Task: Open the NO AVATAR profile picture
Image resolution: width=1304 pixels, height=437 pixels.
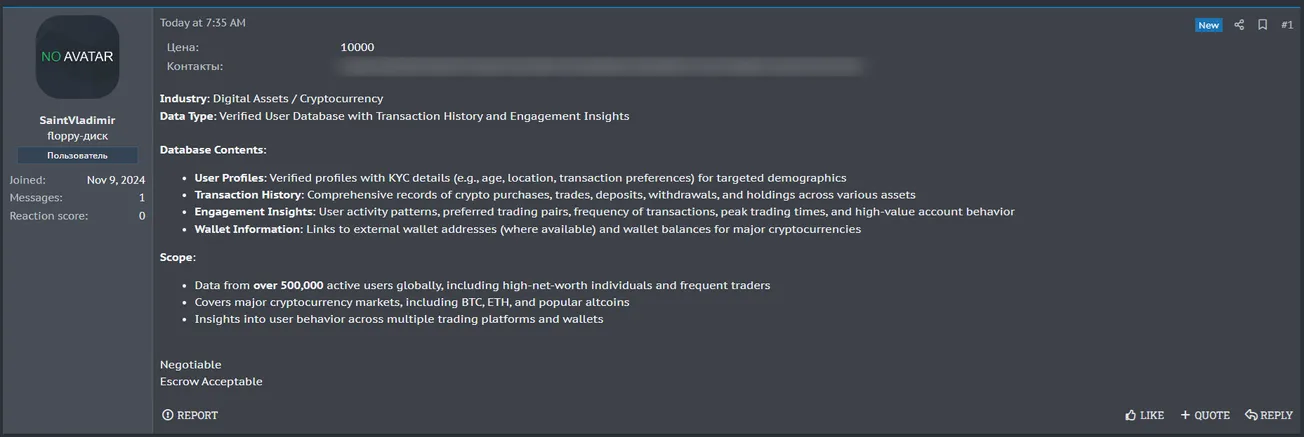Action: click(77, 57)
